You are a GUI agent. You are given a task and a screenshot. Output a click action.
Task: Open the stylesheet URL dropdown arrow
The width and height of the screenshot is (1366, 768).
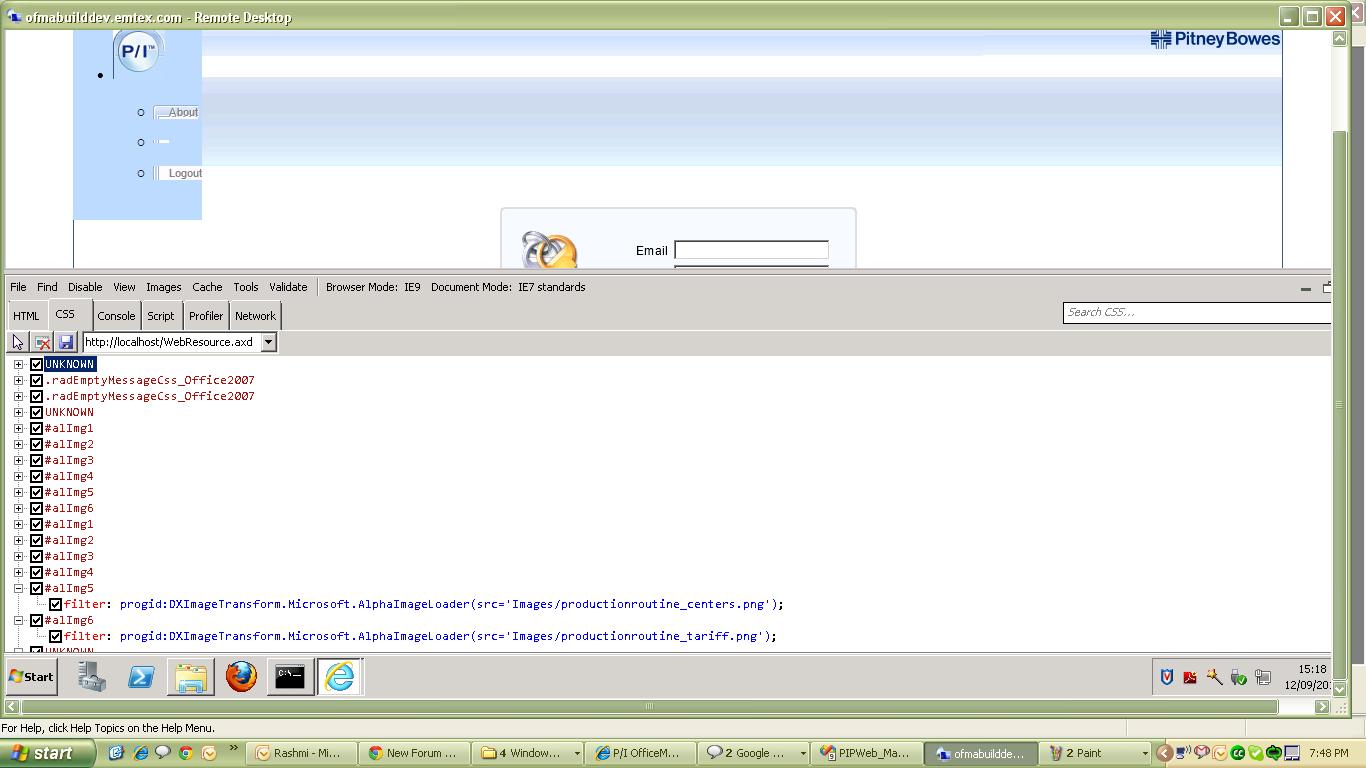click(268, 342)
